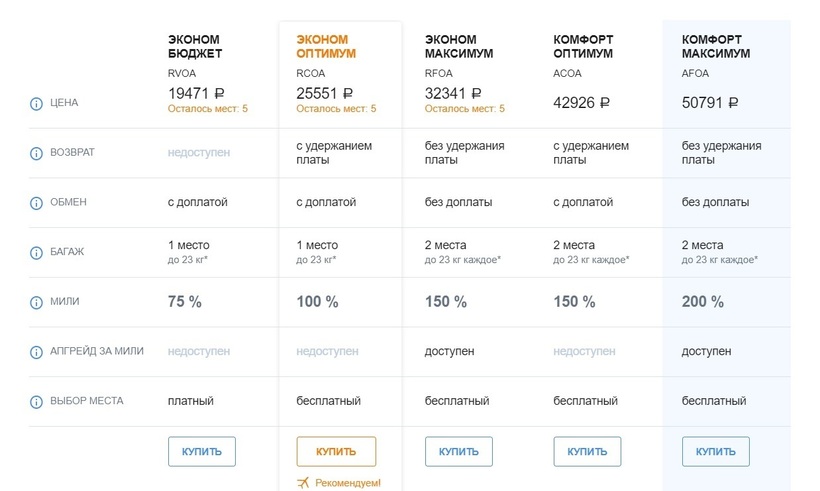The image size is (820, 491).
Task: Click the info icon next to ЦЕНА
Action: coord(36,104)
